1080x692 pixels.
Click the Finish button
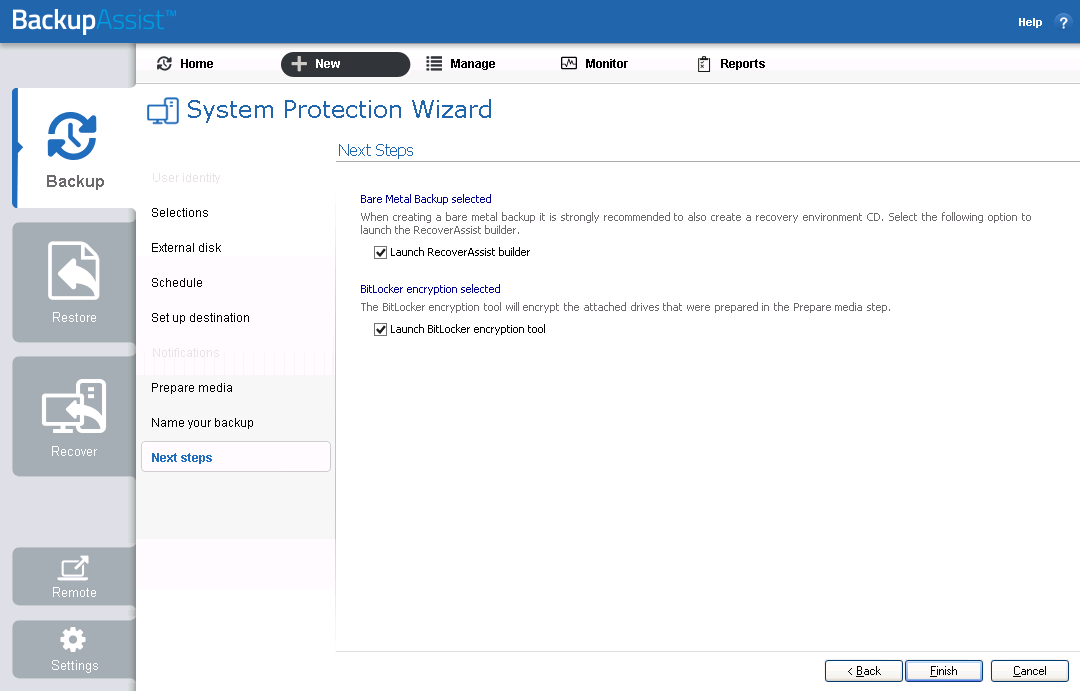pos(944,671)
